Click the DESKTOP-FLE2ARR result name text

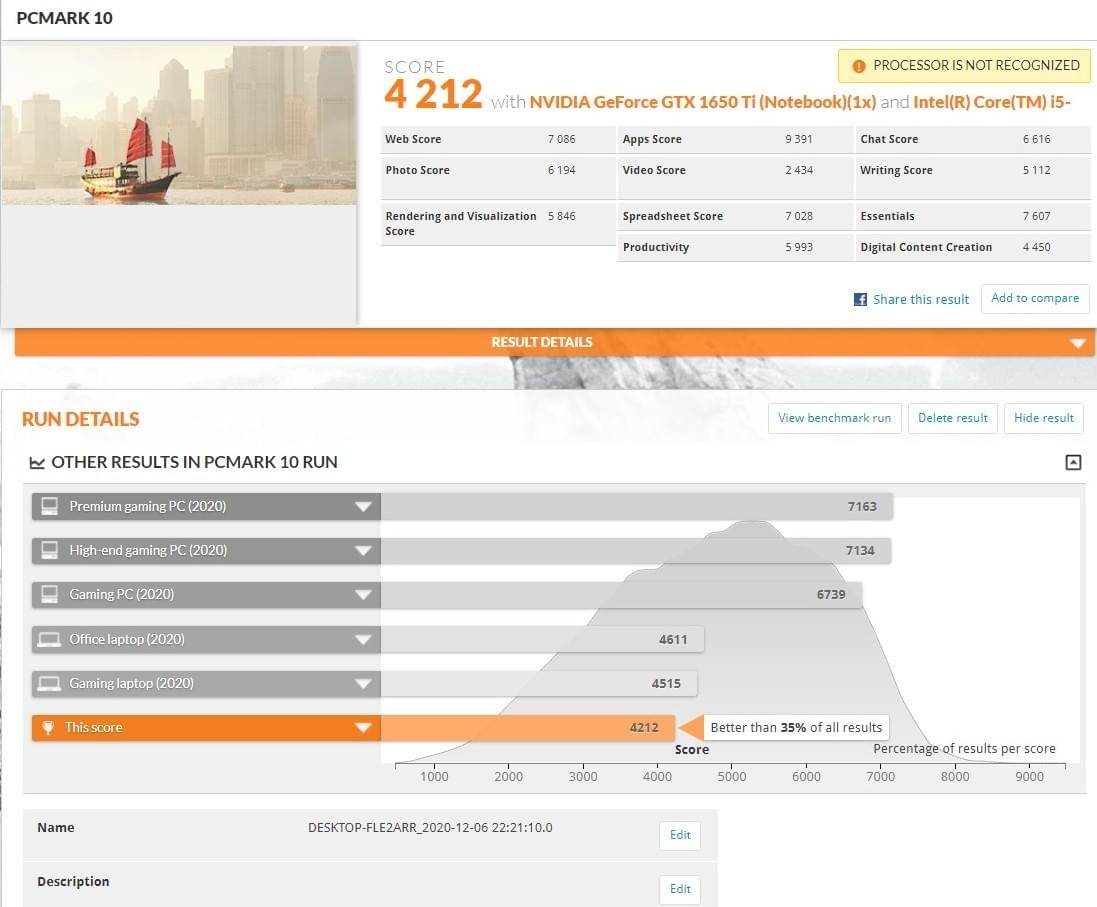pos(430,828)
